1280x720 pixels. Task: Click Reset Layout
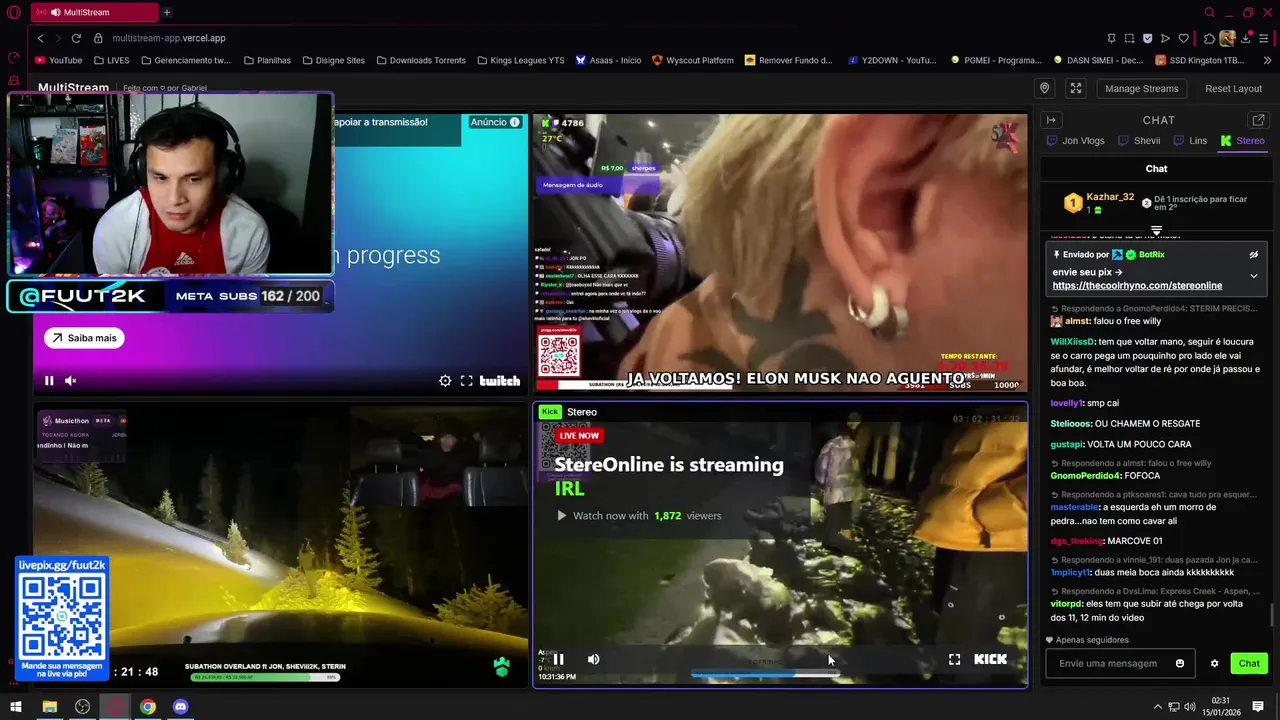click(1233, 88)
